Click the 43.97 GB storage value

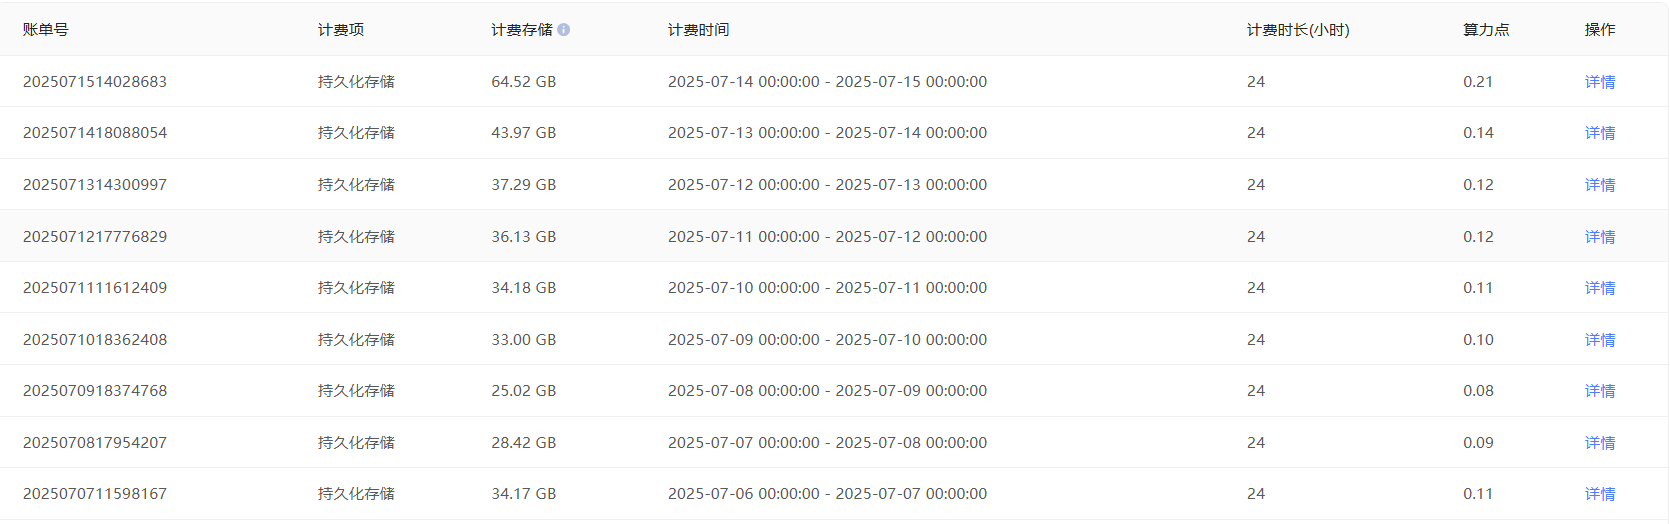coord(524,133)
